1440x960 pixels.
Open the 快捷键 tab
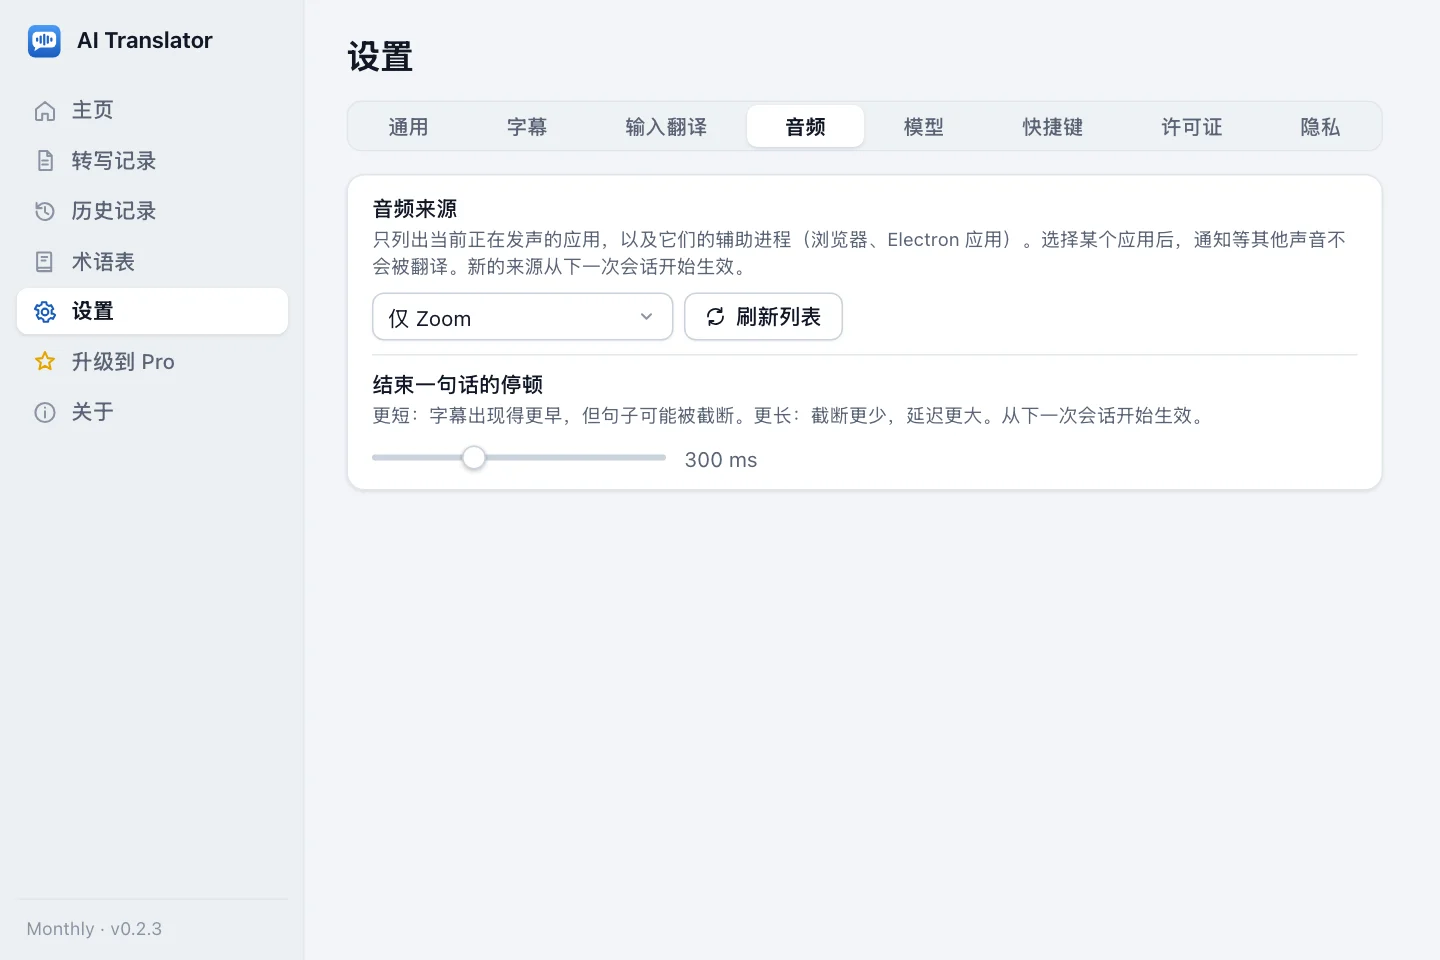click(x=1053, y=127)
